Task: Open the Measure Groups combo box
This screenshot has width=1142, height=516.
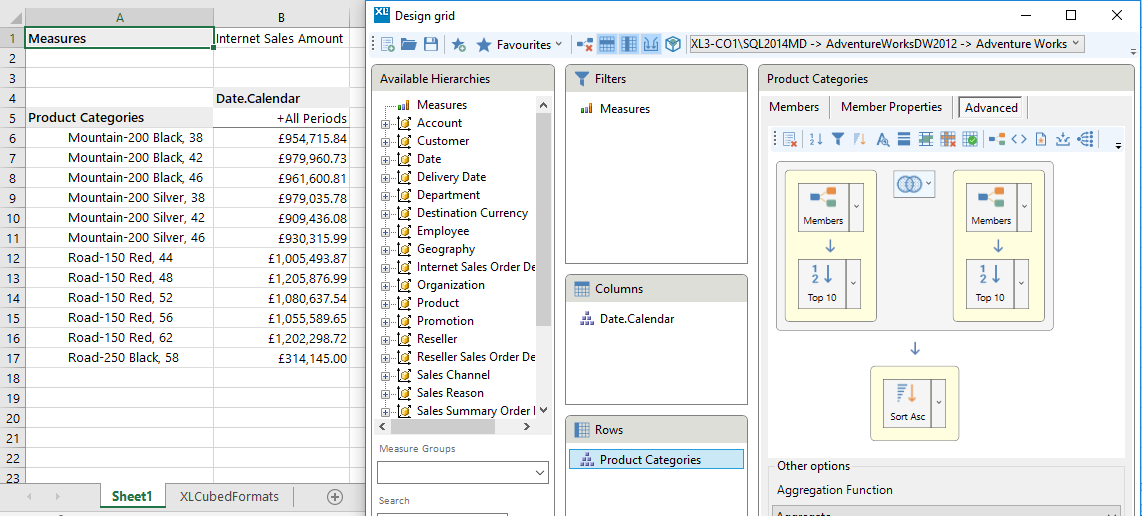Action: pos(463,472)
